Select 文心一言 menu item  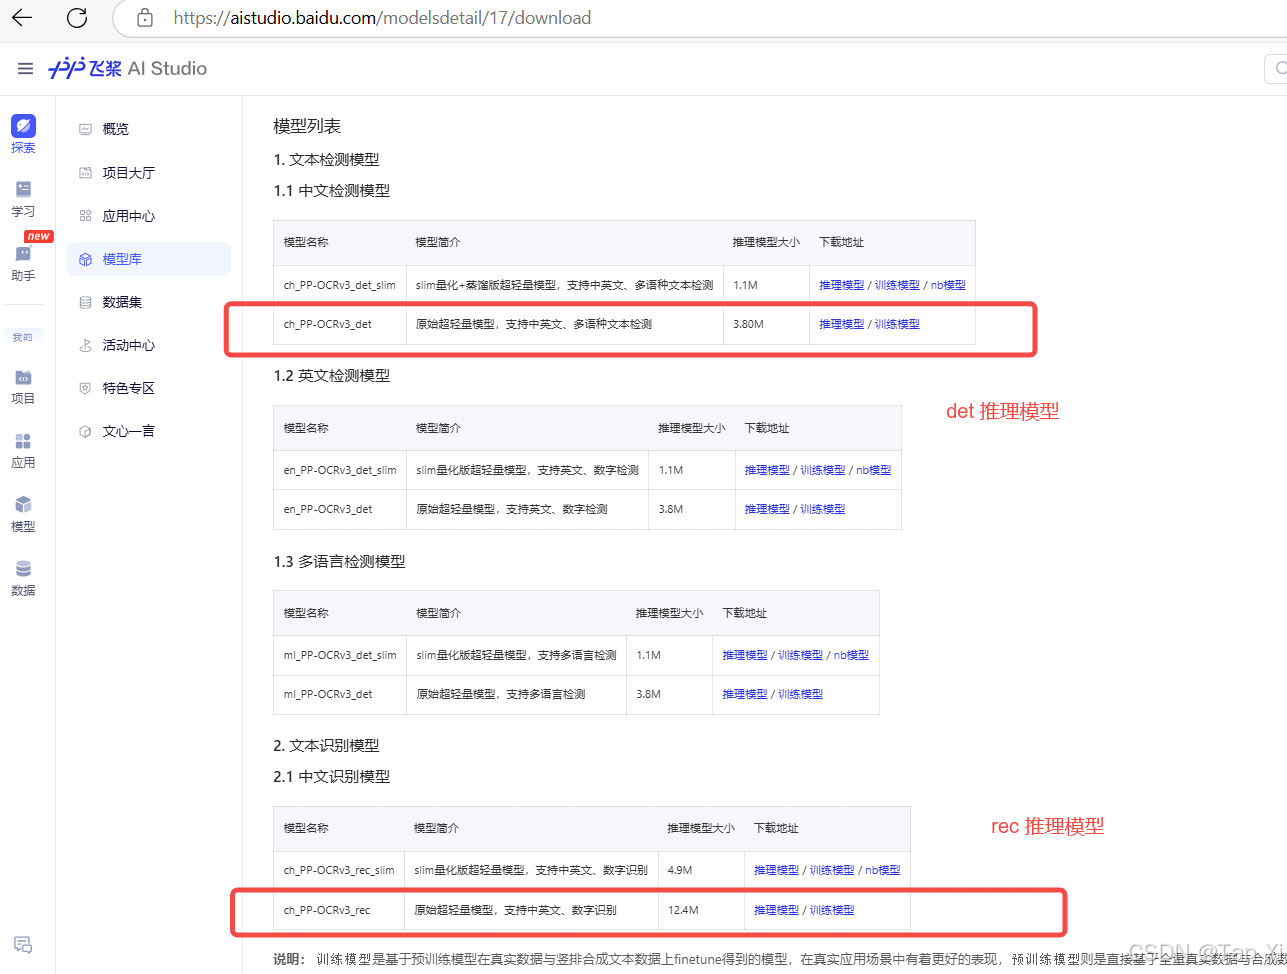[x=149, y=431]
